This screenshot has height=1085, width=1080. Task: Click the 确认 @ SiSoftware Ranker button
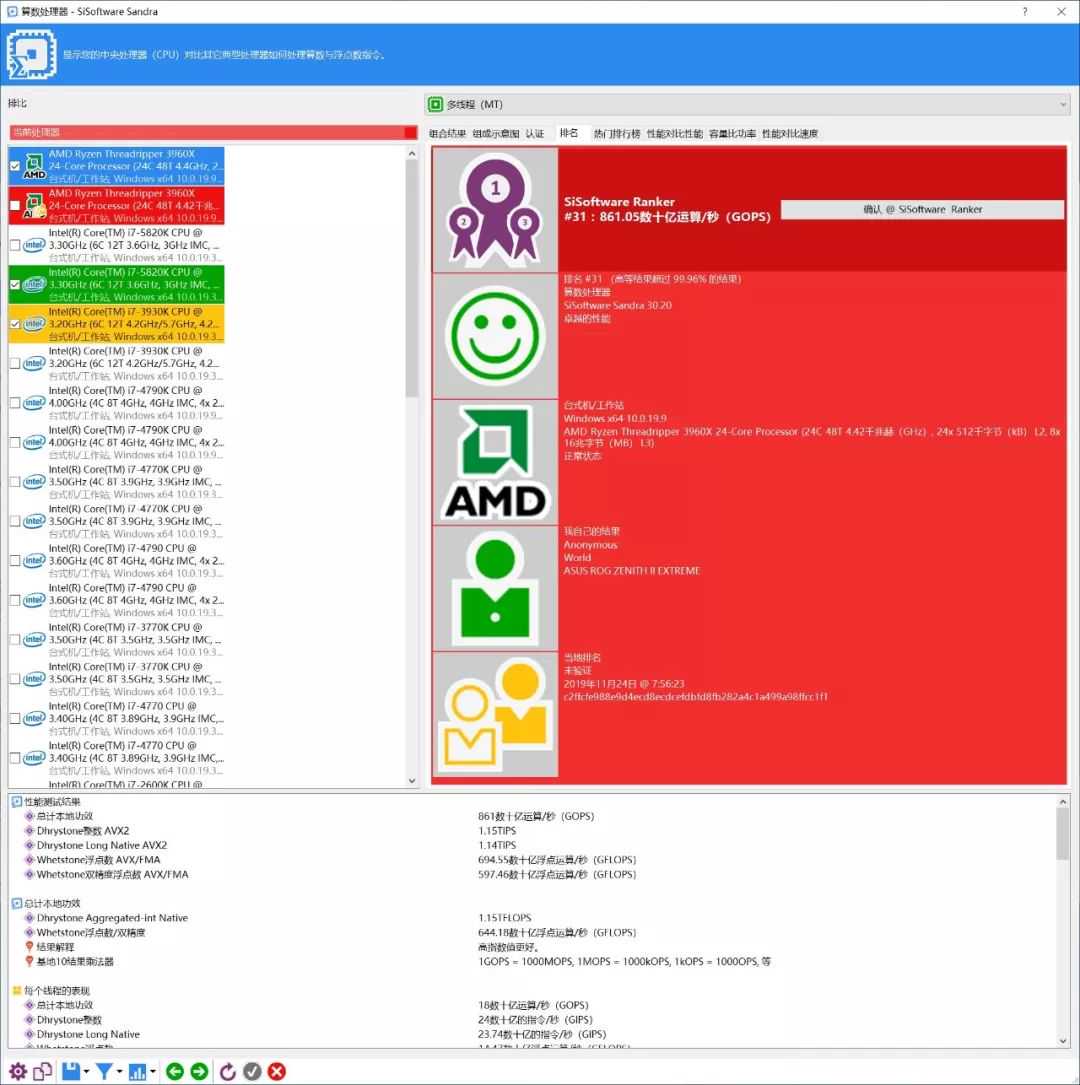(x=921, y=209)
